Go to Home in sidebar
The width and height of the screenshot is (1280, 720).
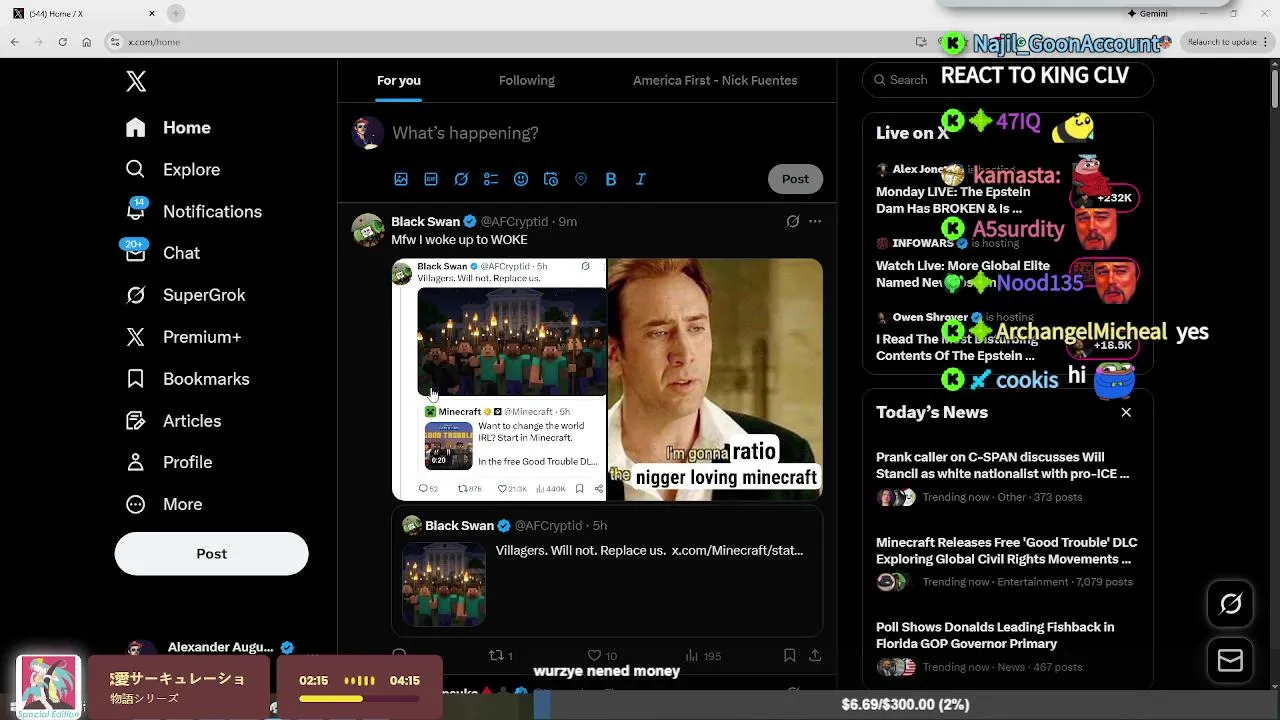[168, 128]
